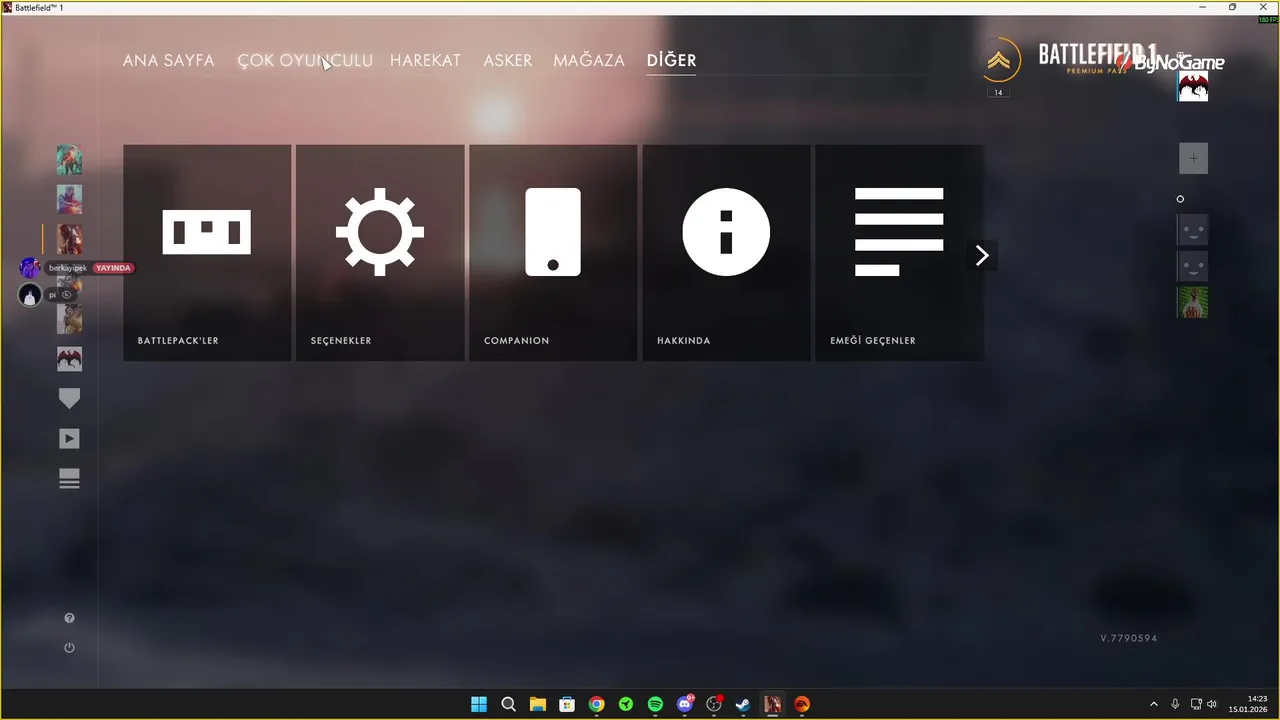Click the version text V.7790594
This screenshot has height=720, width=1280.
(1128, 638)
